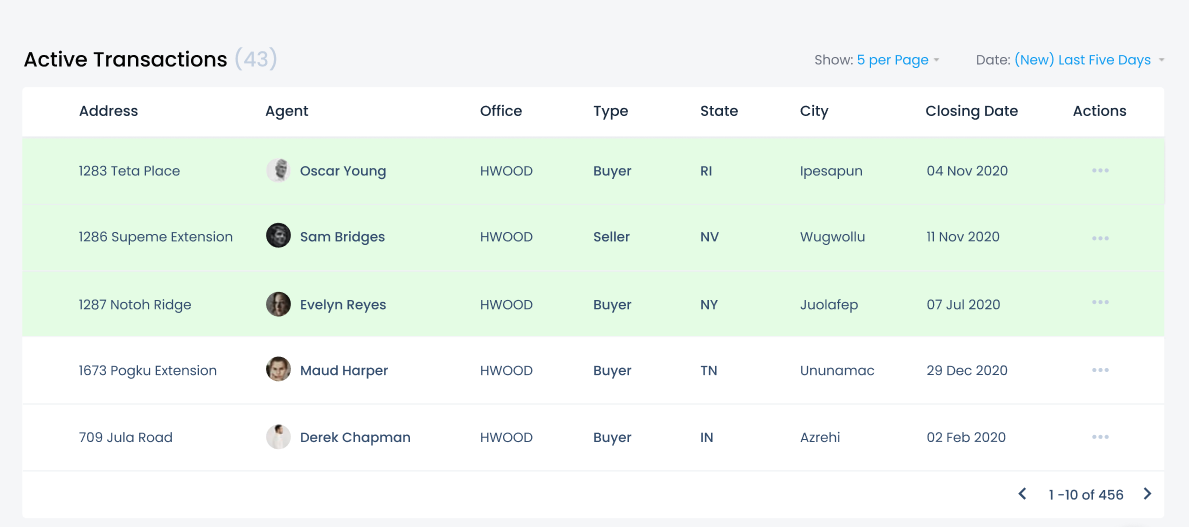The image size is (1189, 527).
Task: Select the 709 Jula Road address
Action: (126, 438)
